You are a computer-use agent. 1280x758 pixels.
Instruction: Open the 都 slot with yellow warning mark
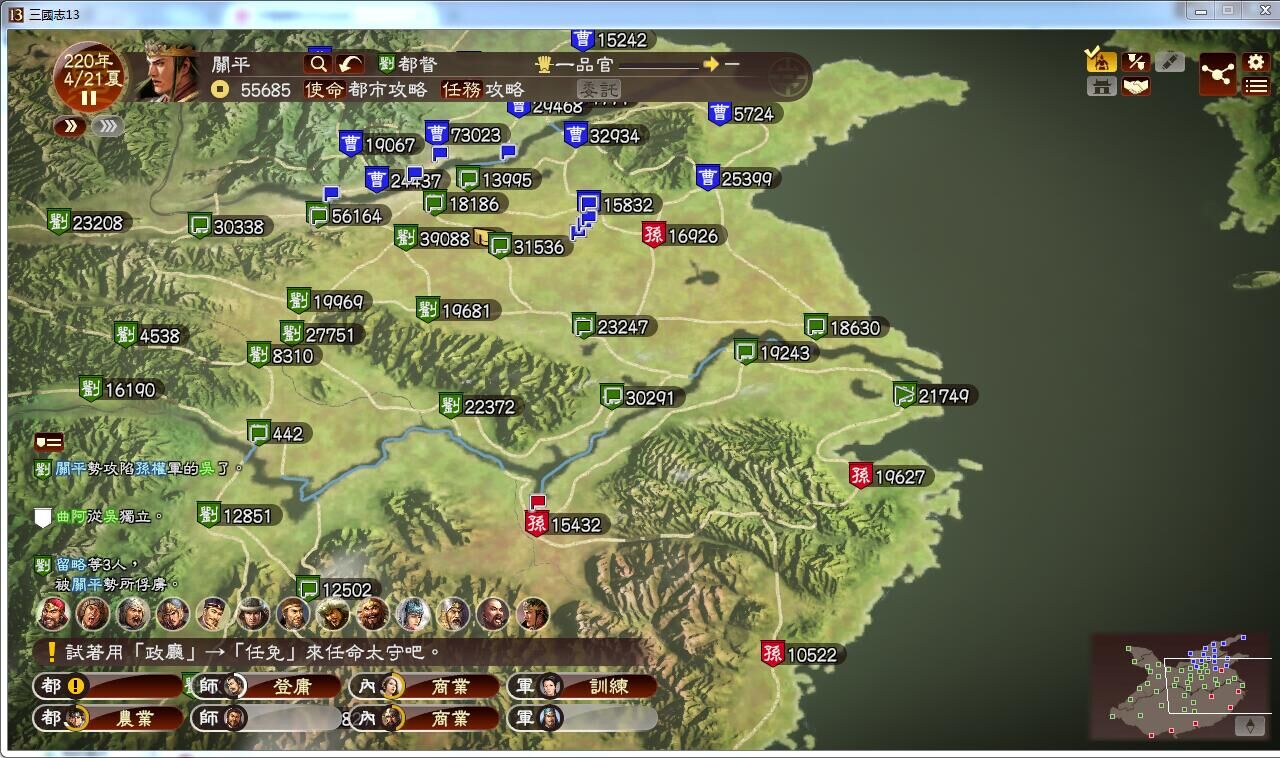tap(108, 686)
